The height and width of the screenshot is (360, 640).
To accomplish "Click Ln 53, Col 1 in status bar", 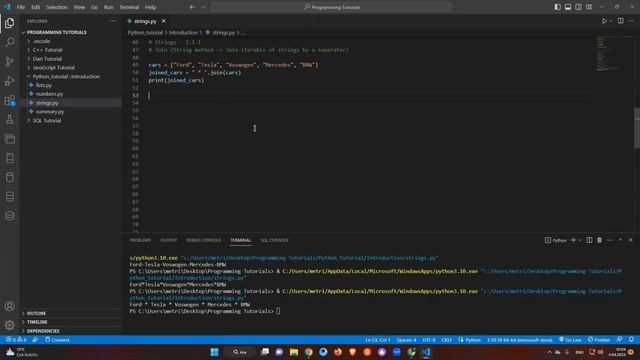I will point(378,340).
